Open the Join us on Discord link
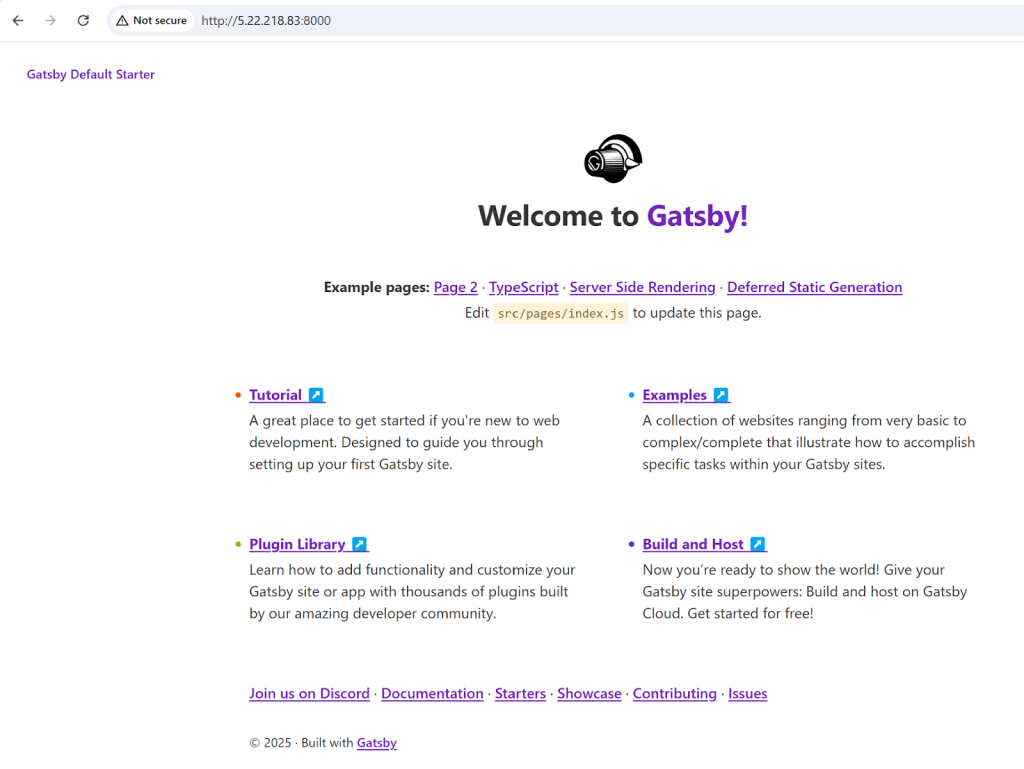The image size is (1024, 769). [x=310, y=693]
